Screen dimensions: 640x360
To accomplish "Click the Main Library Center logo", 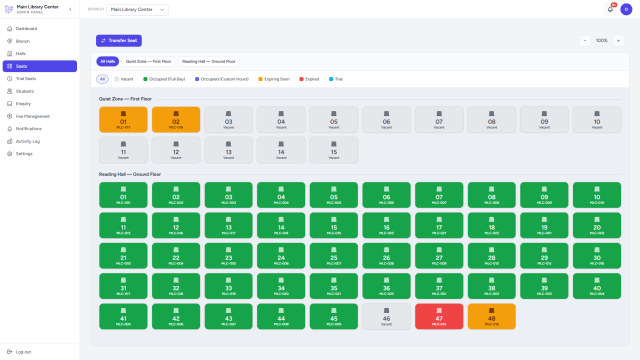I will point(9,9).
